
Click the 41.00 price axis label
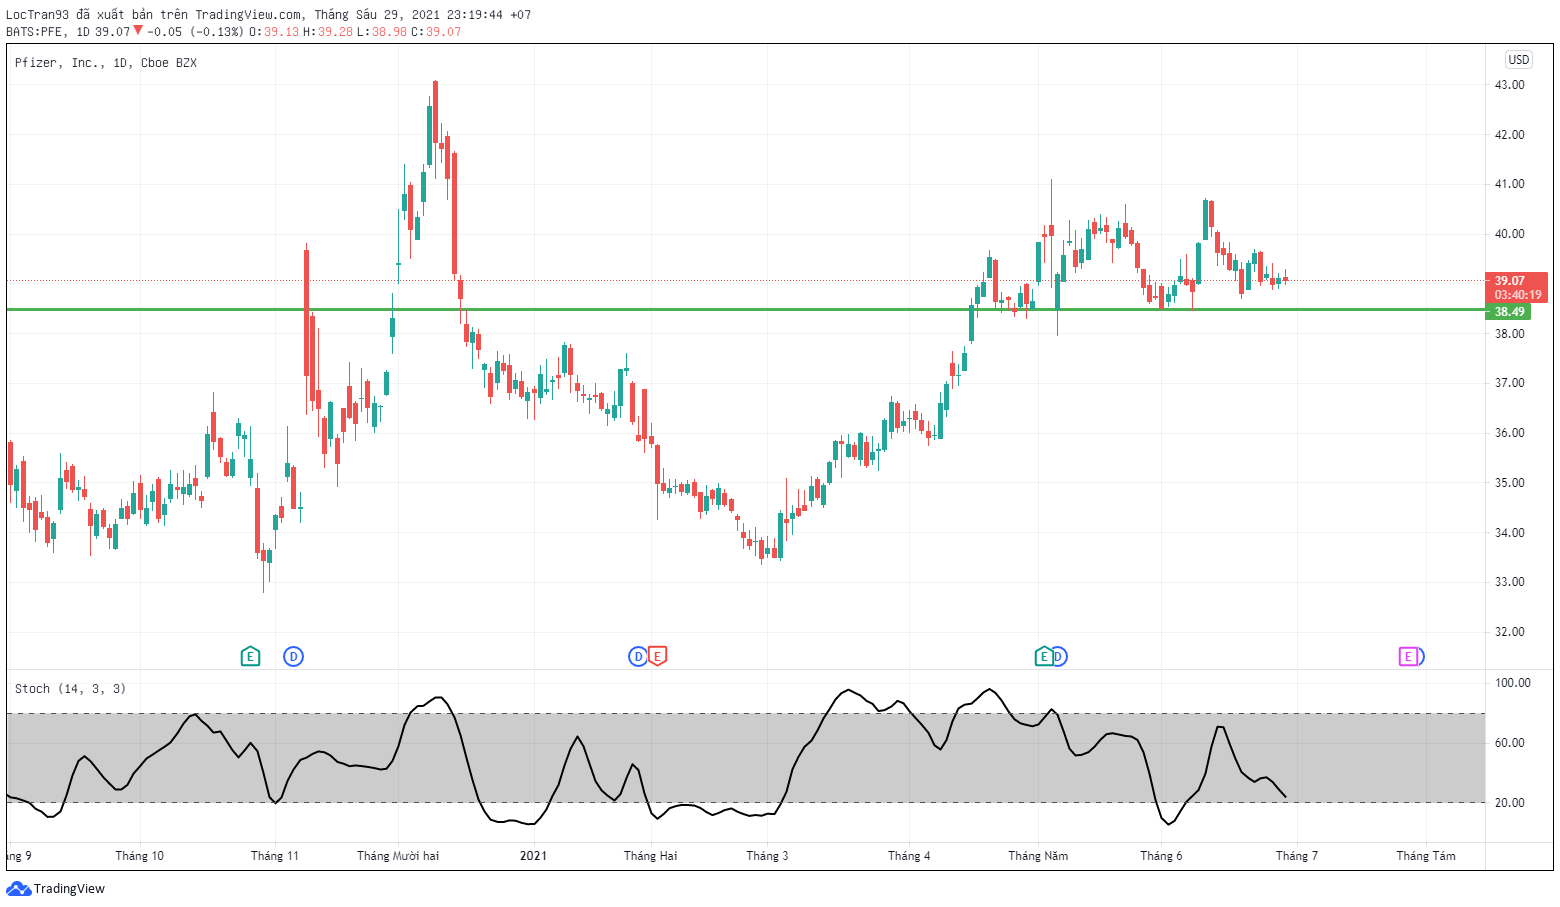pyautogui.click(x=1510, y=184)
